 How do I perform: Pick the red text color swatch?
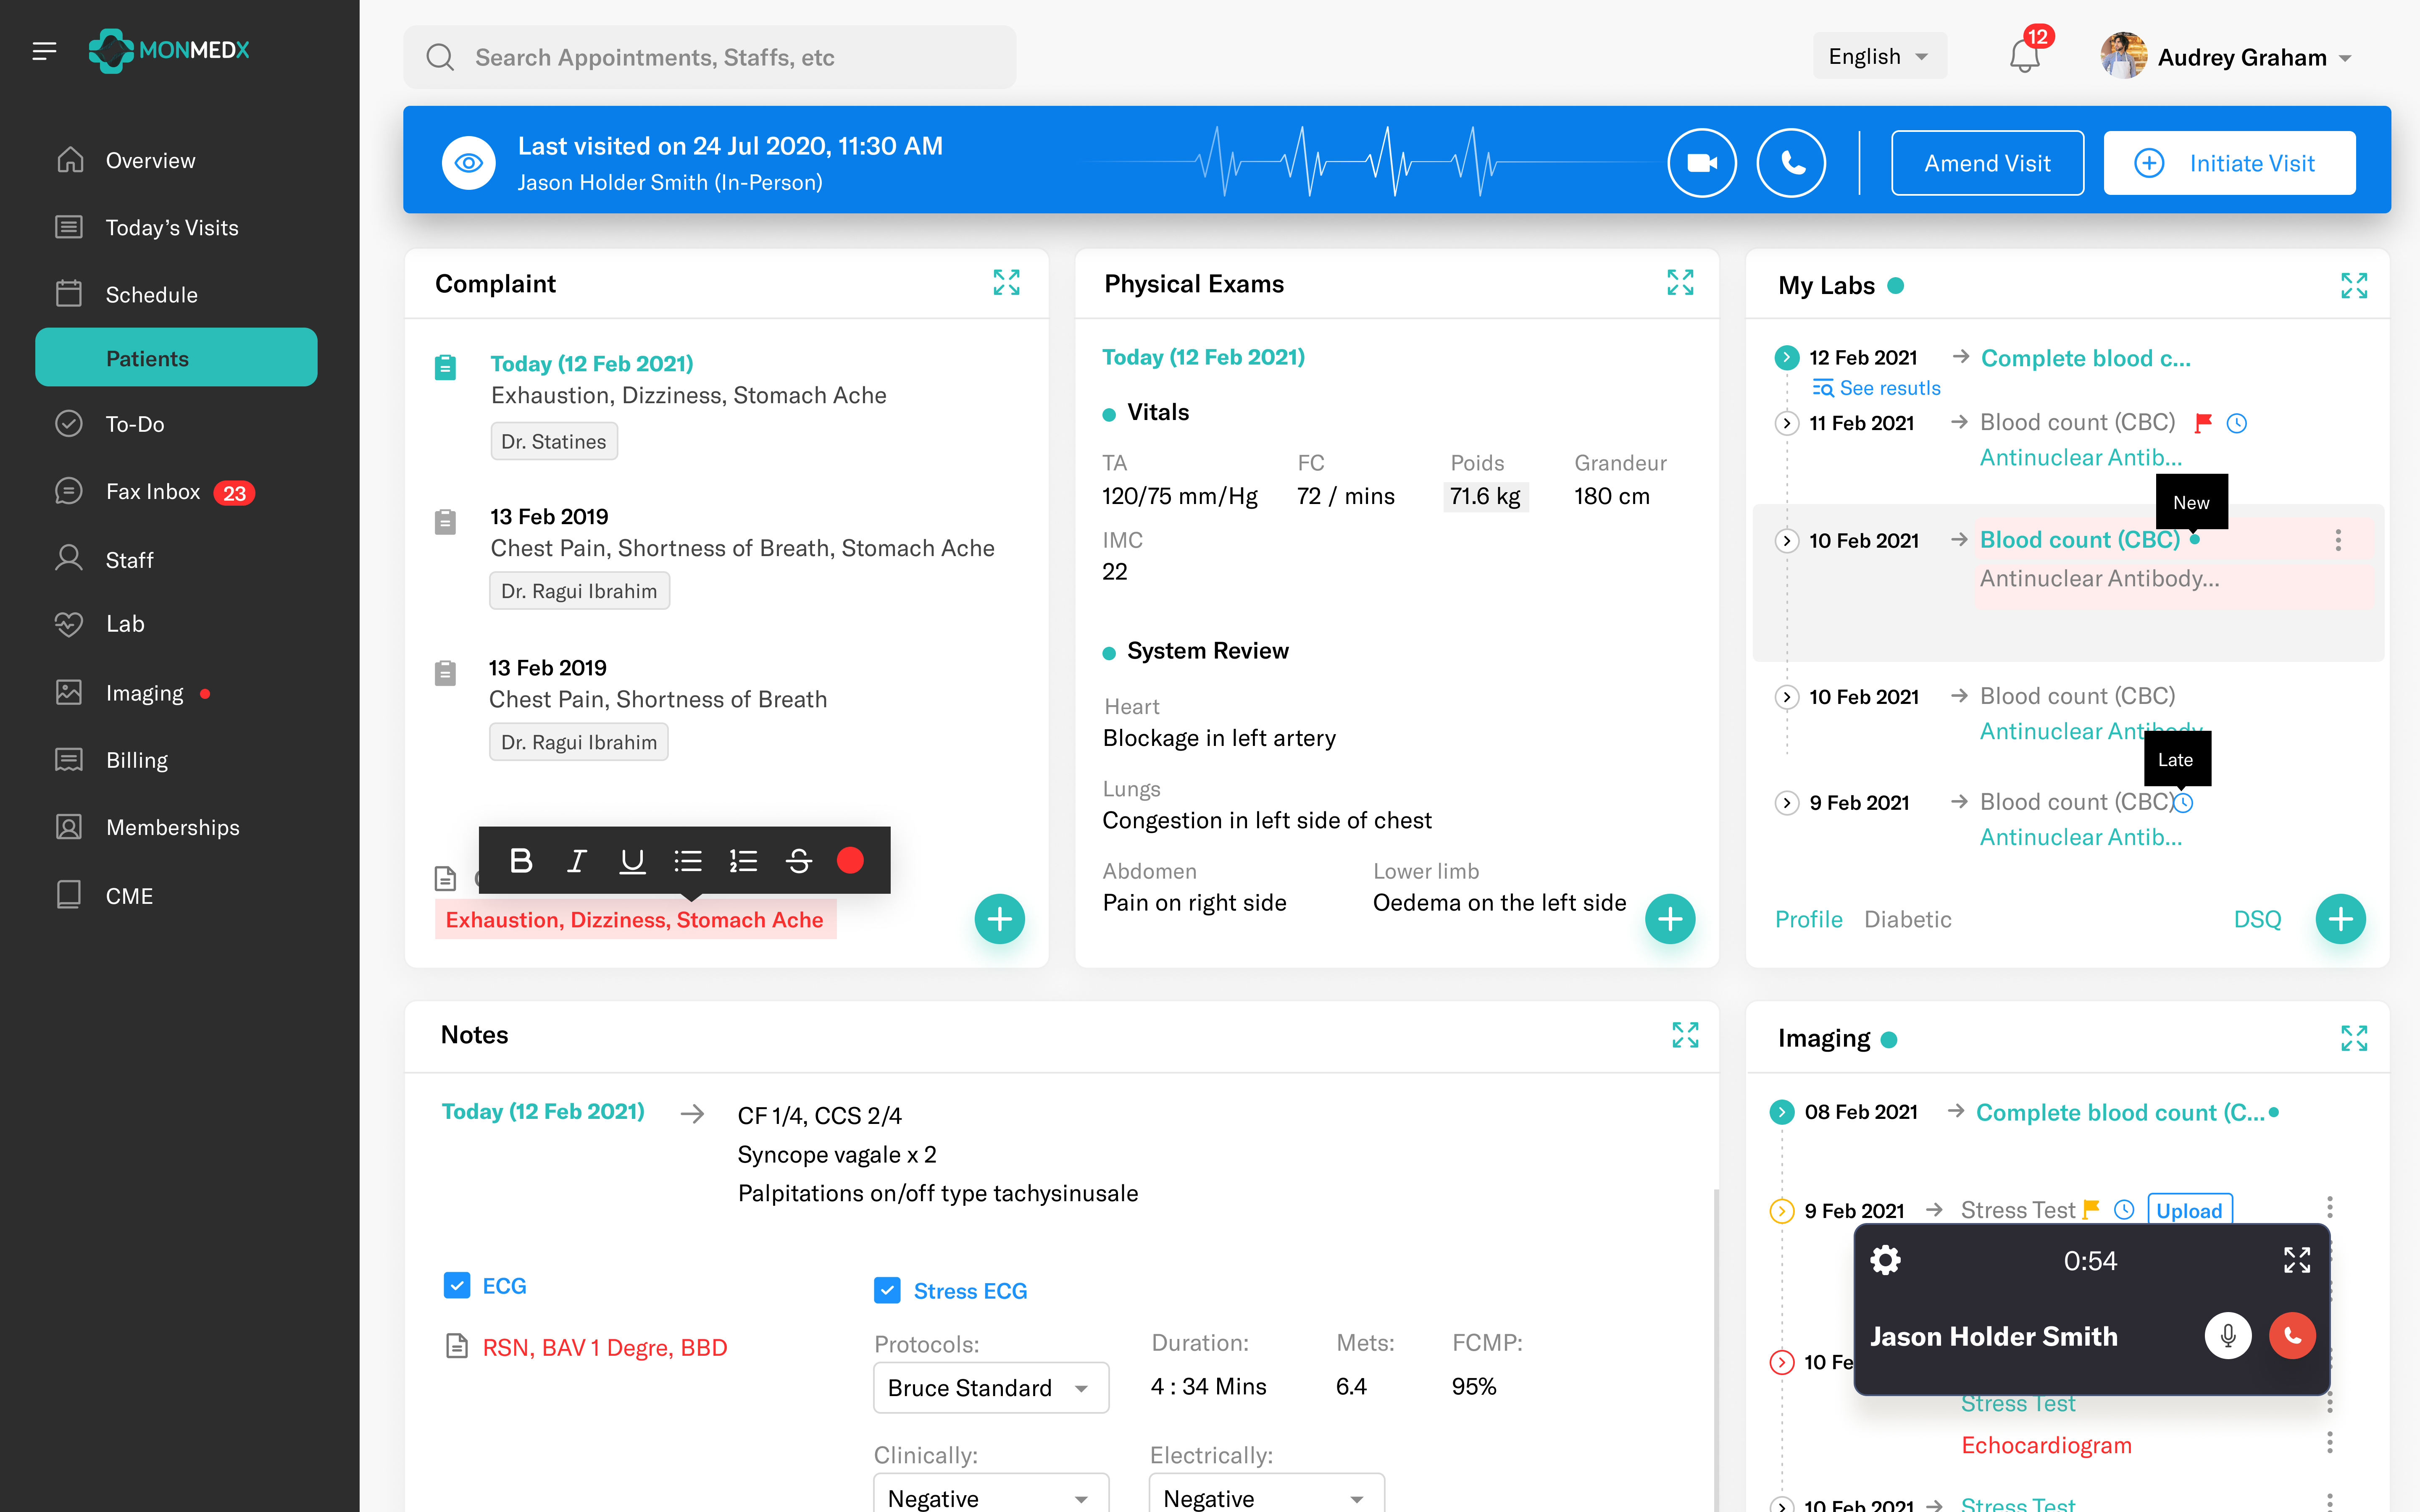[850, 860]
